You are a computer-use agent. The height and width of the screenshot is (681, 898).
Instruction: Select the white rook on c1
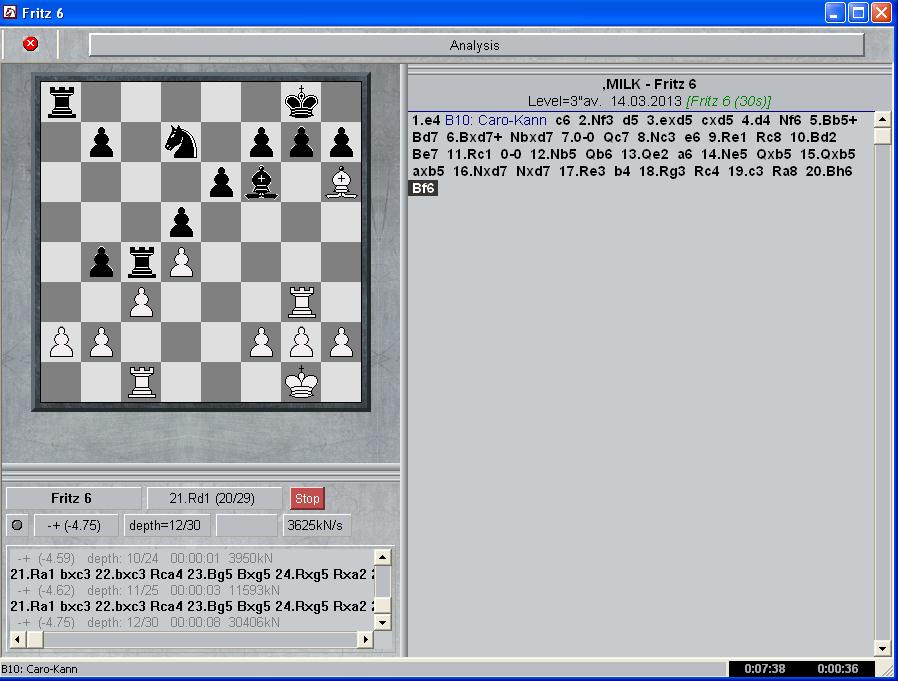click(141, 382)
